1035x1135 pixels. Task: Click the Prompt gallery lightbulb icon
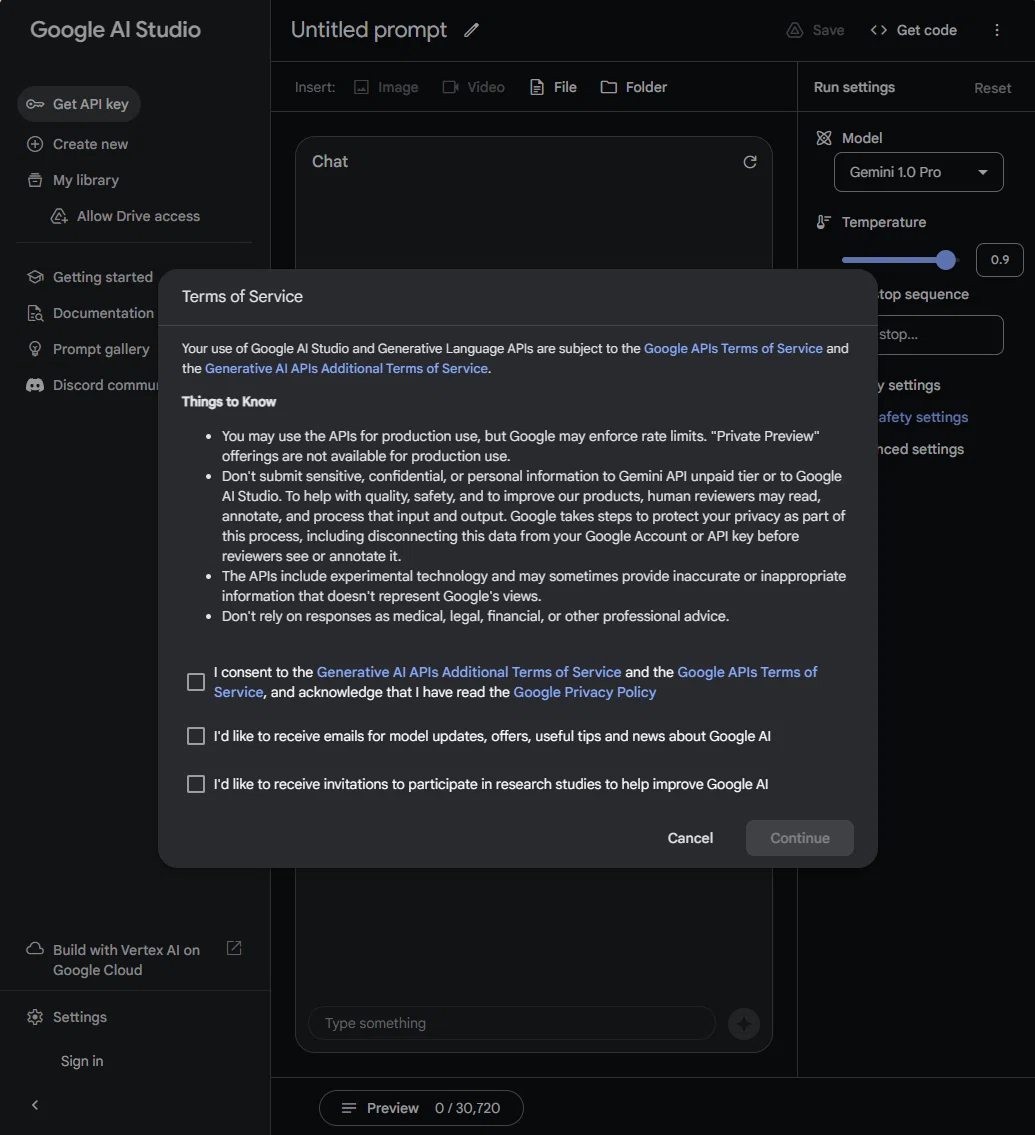[x=35, y=349]
